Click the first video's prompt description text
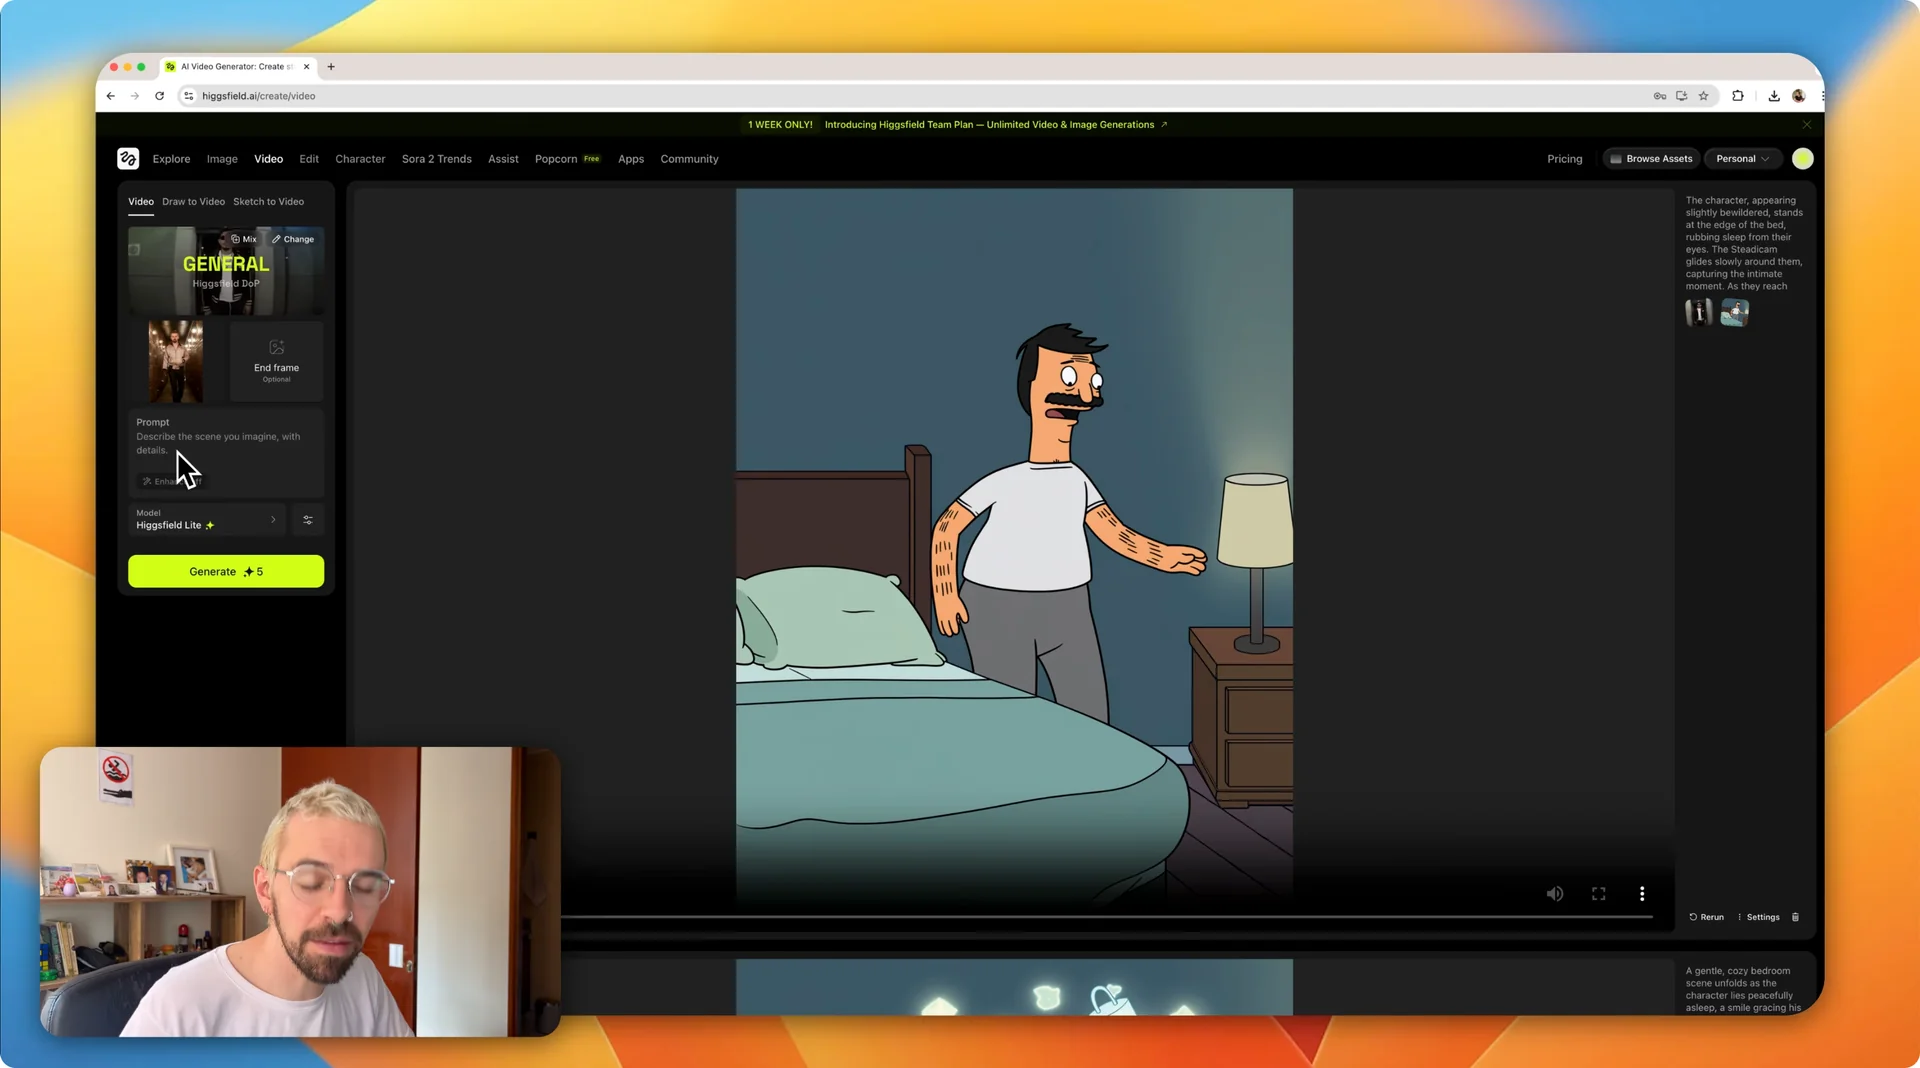 click(1745, 243)
